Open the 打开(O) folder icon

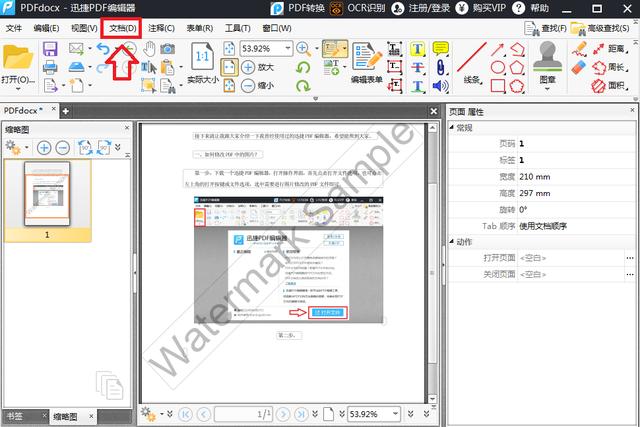[18, 57]
